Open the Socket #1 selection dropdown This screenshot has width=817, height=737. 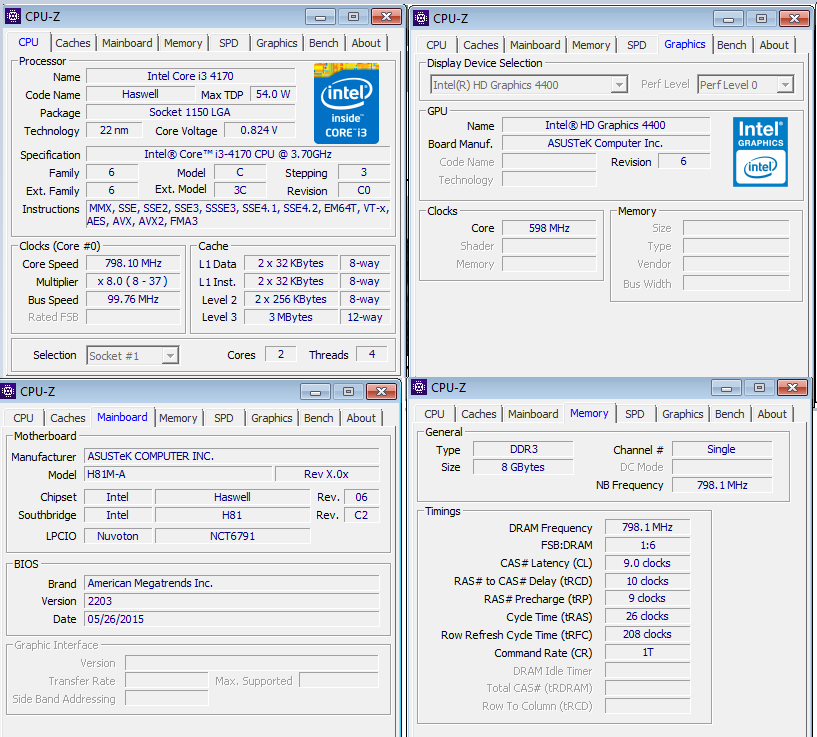point(133,355)
